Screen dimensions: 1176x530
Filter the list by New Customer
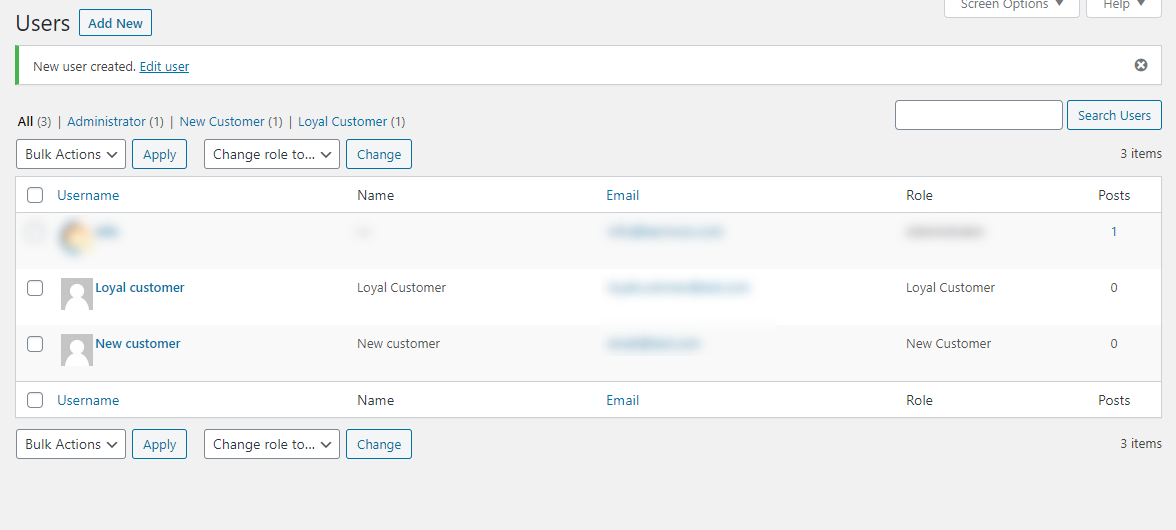222,122
